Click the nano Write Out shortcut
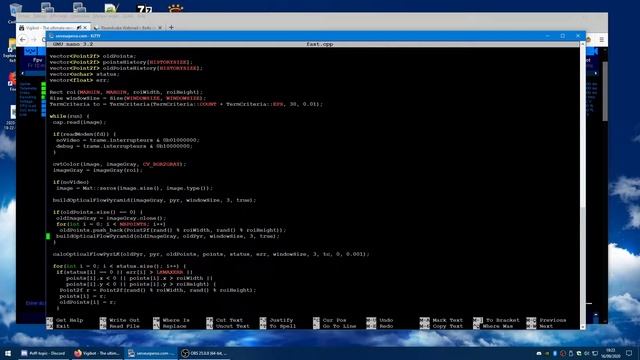 tap(124, 320)
